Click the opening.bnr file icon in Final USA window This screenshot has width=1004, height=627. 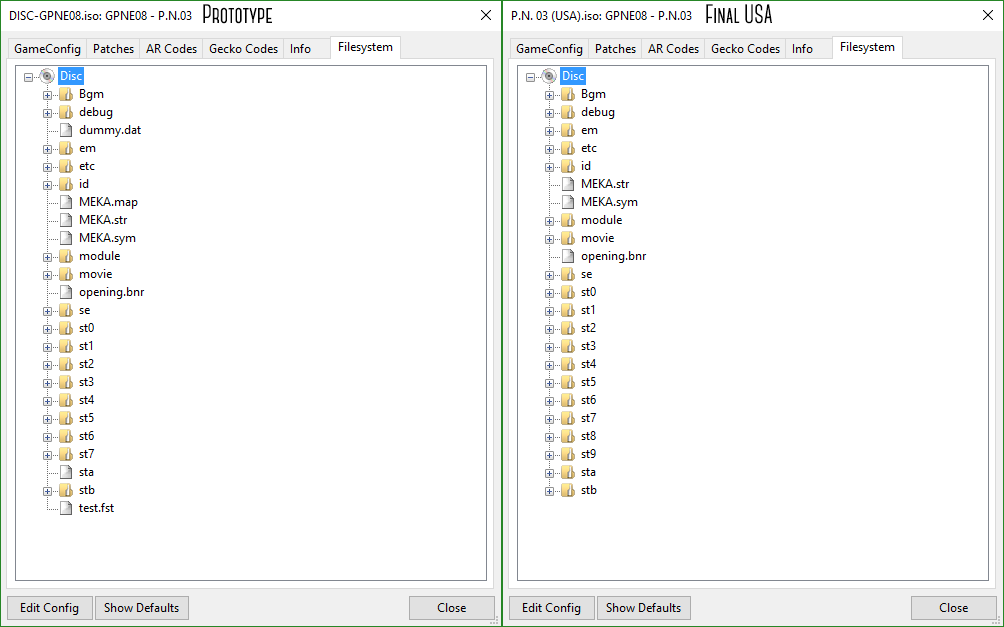(x=568, y=256)
